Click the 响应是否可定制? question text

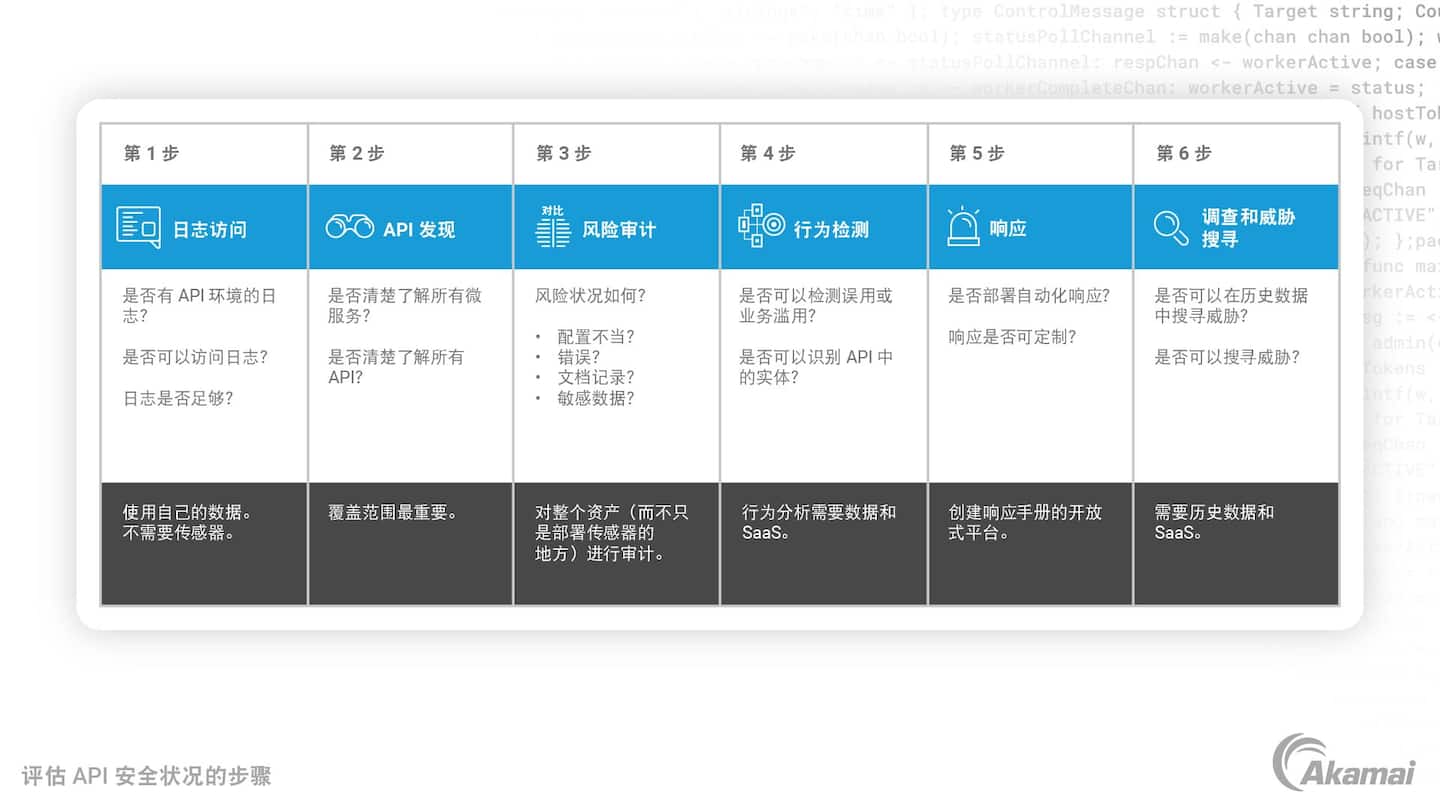coord(1012,337)
